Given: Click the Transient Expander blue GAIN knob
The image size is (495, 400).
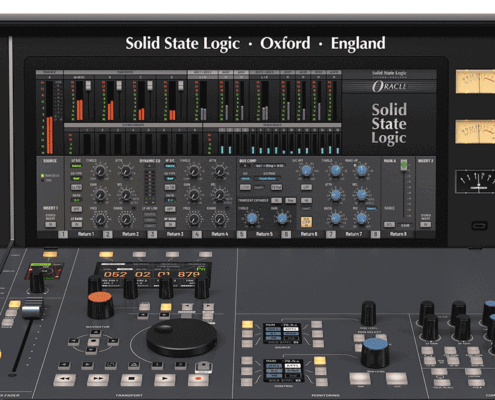Looking at the screenshot, I should click(282, 218).
